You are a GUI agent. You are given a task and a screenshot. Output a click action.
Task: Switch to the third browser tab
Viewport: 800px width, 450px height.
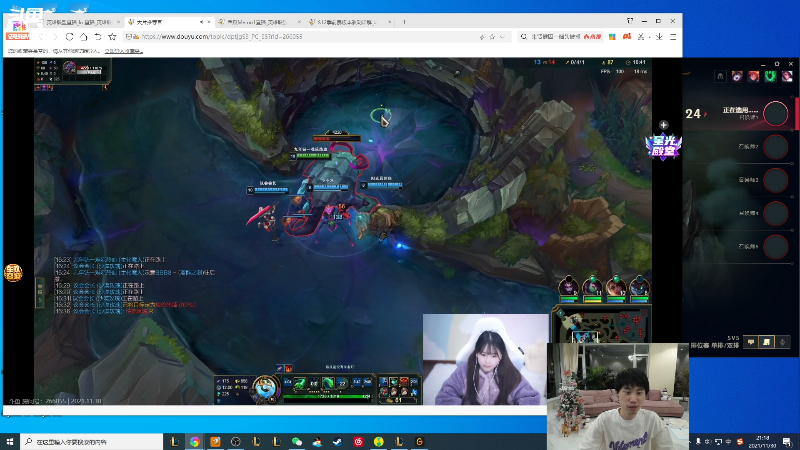(x=258, y=22)
